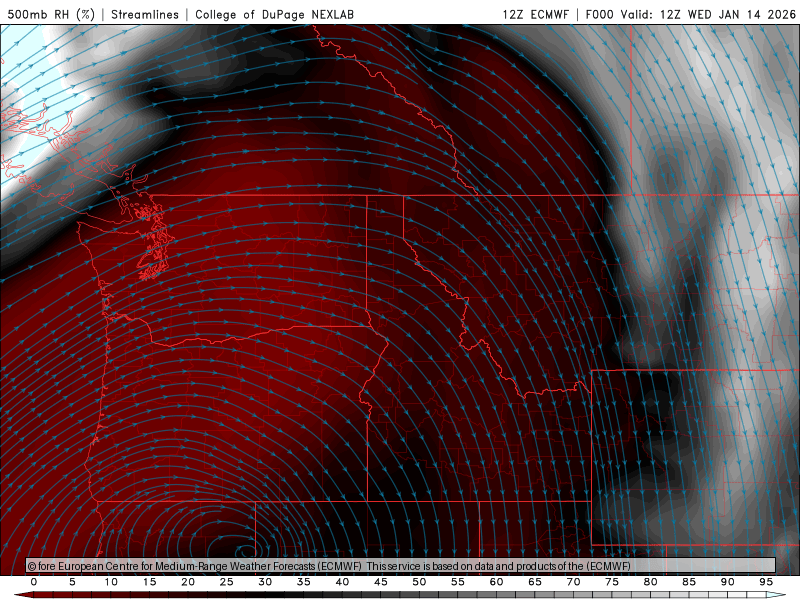Select the "50" humidity scale label
The image size is (800, 600).
(419, 582)
